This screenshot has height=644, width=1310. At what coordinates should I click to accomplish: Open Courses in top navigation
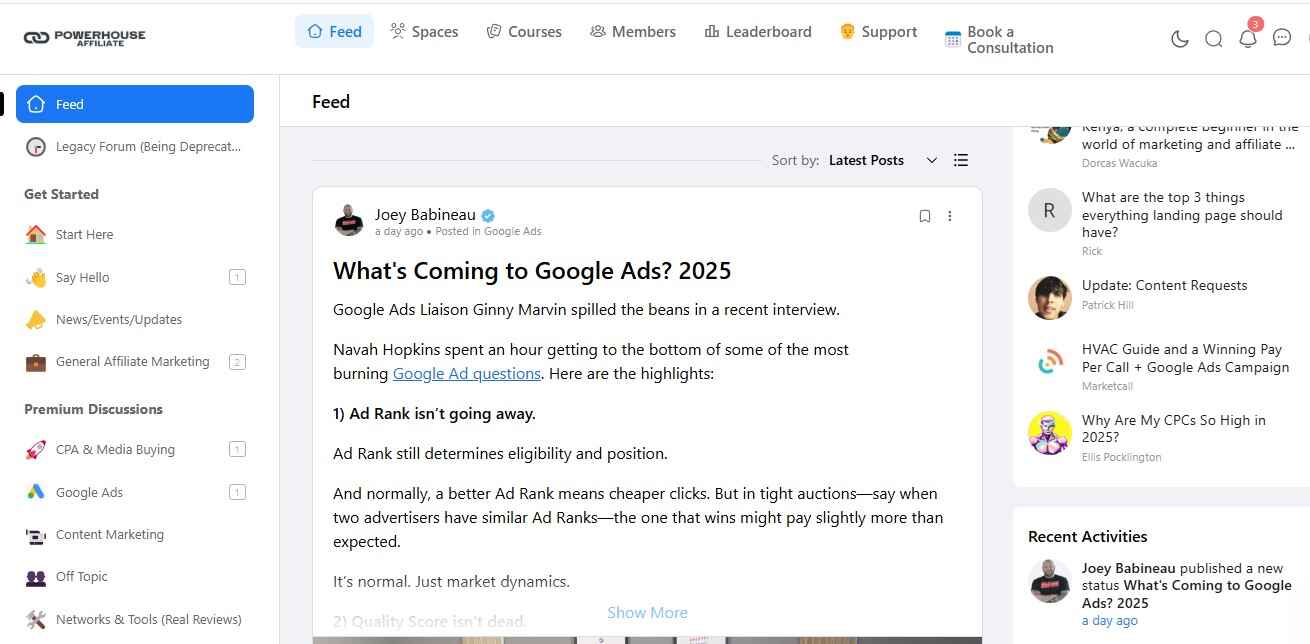[524, 31]
